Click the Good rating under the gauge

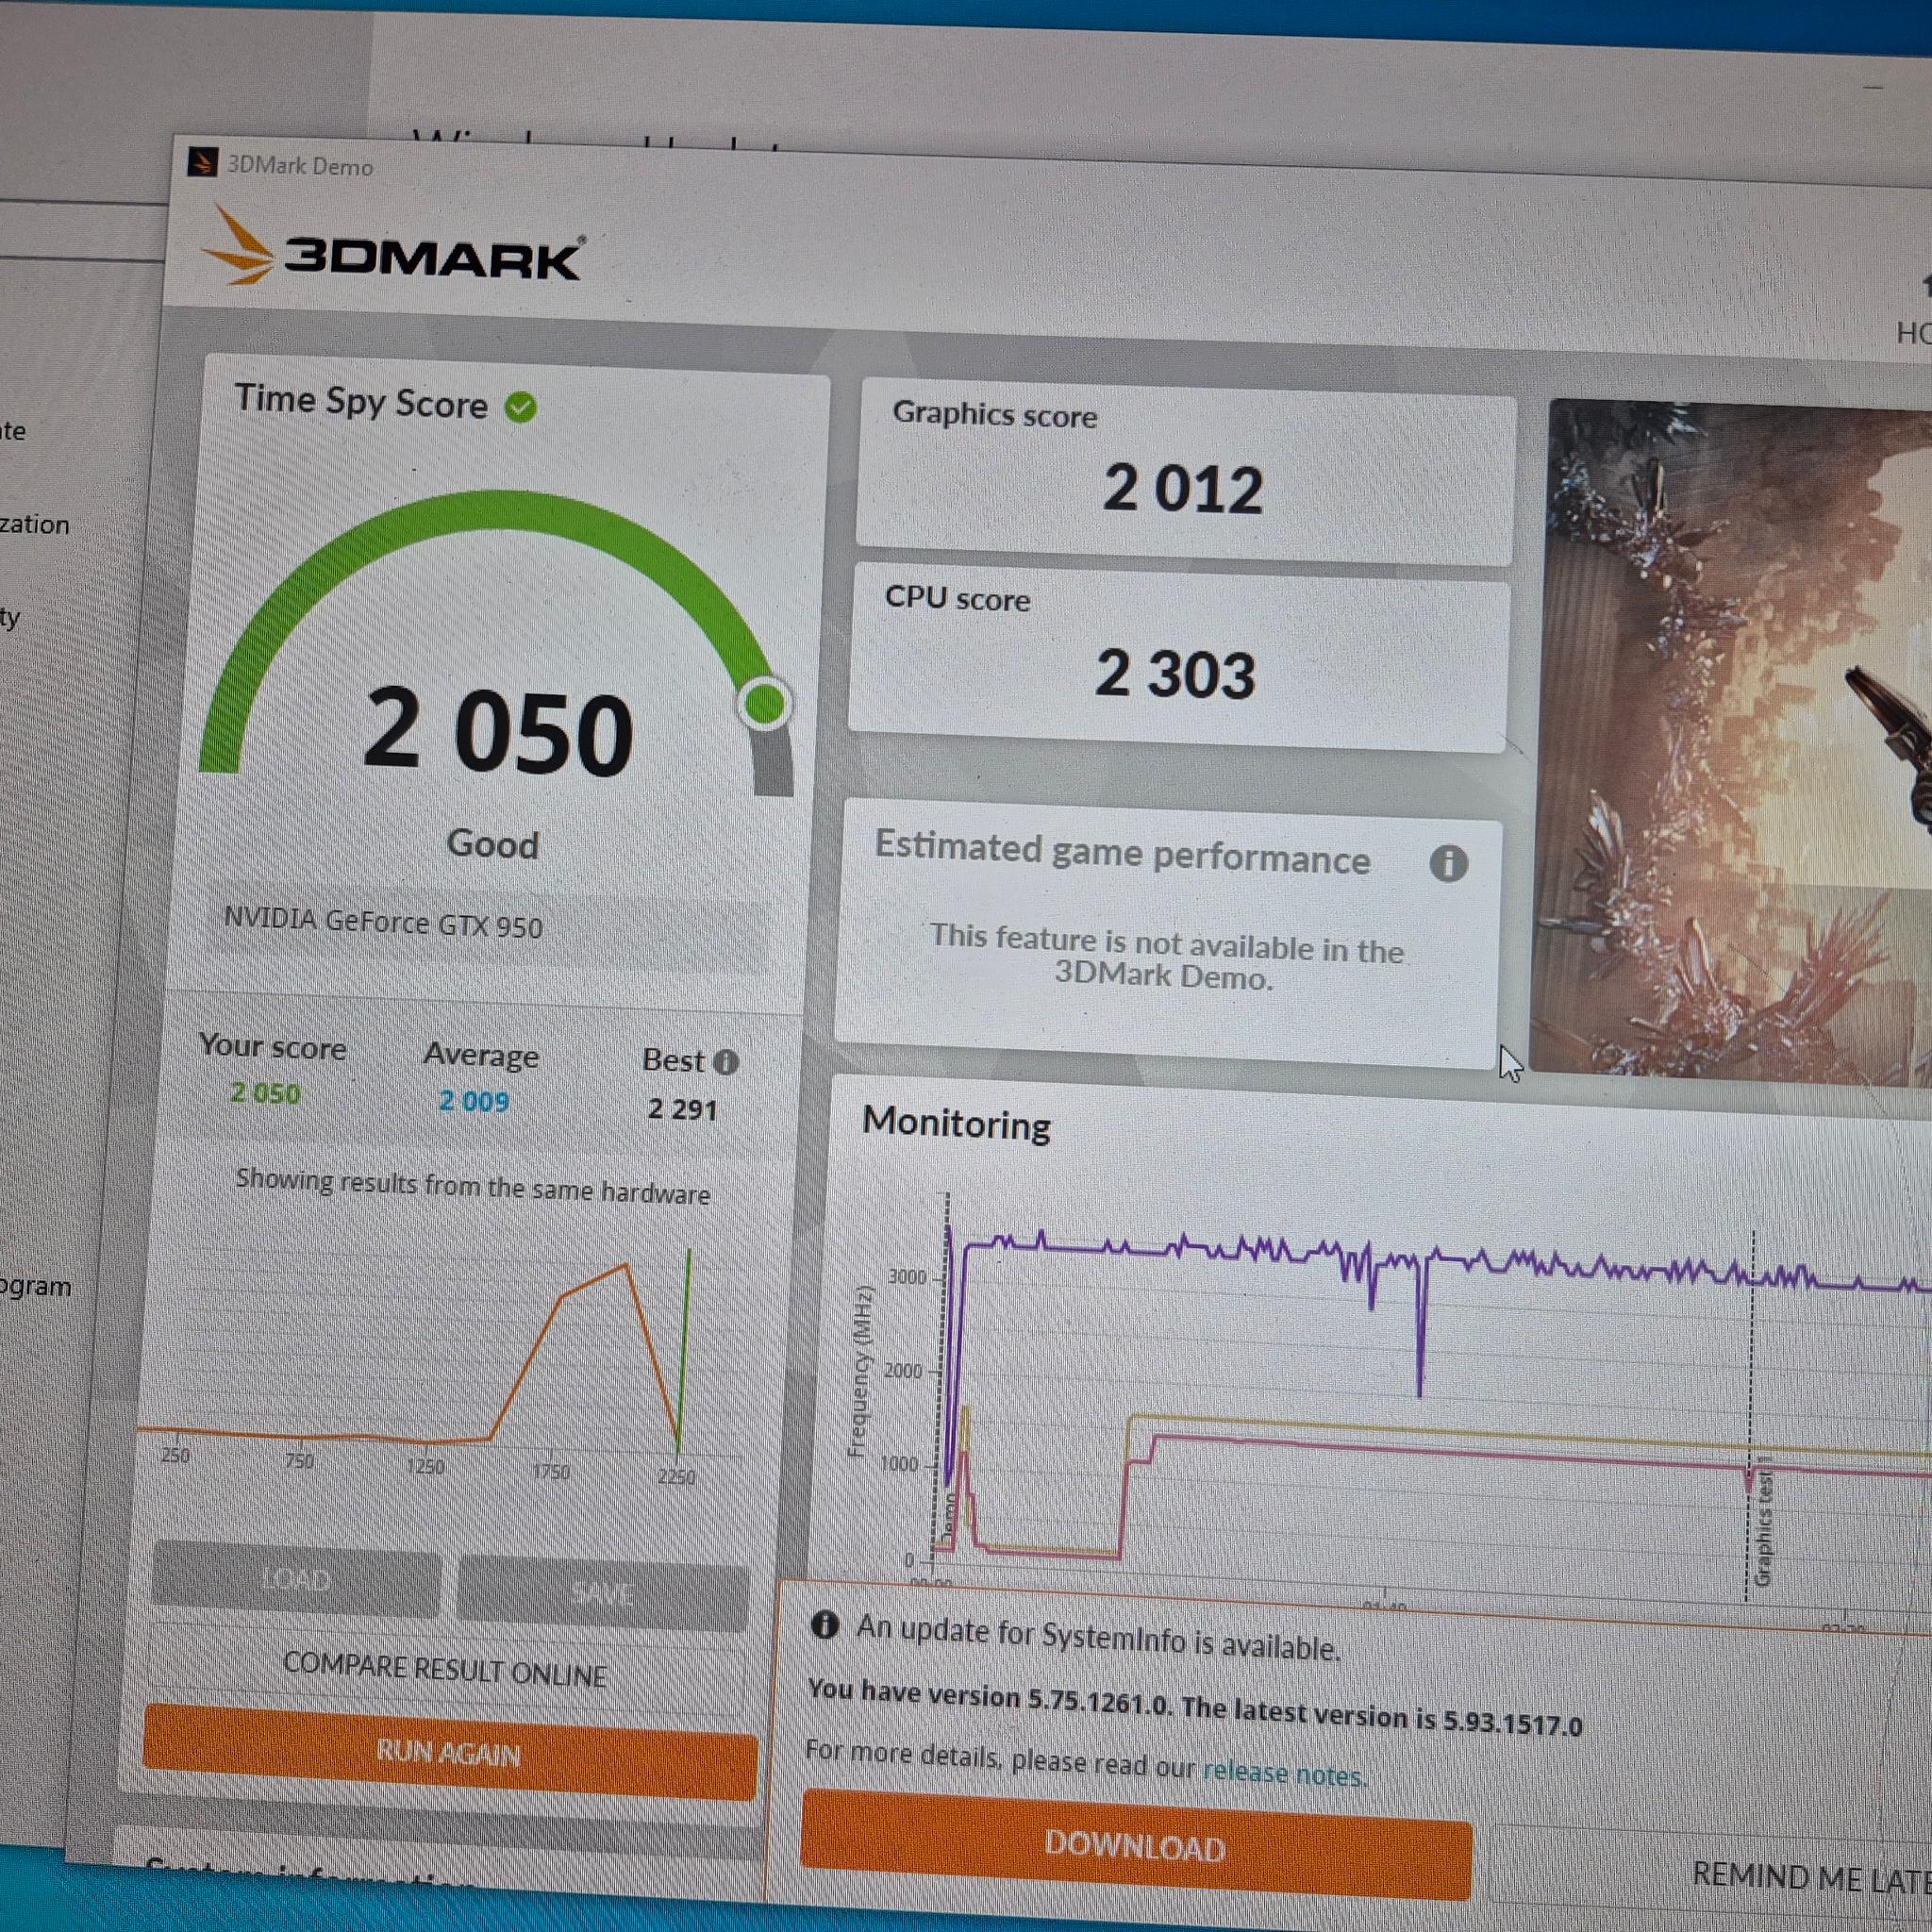(493, 844)
